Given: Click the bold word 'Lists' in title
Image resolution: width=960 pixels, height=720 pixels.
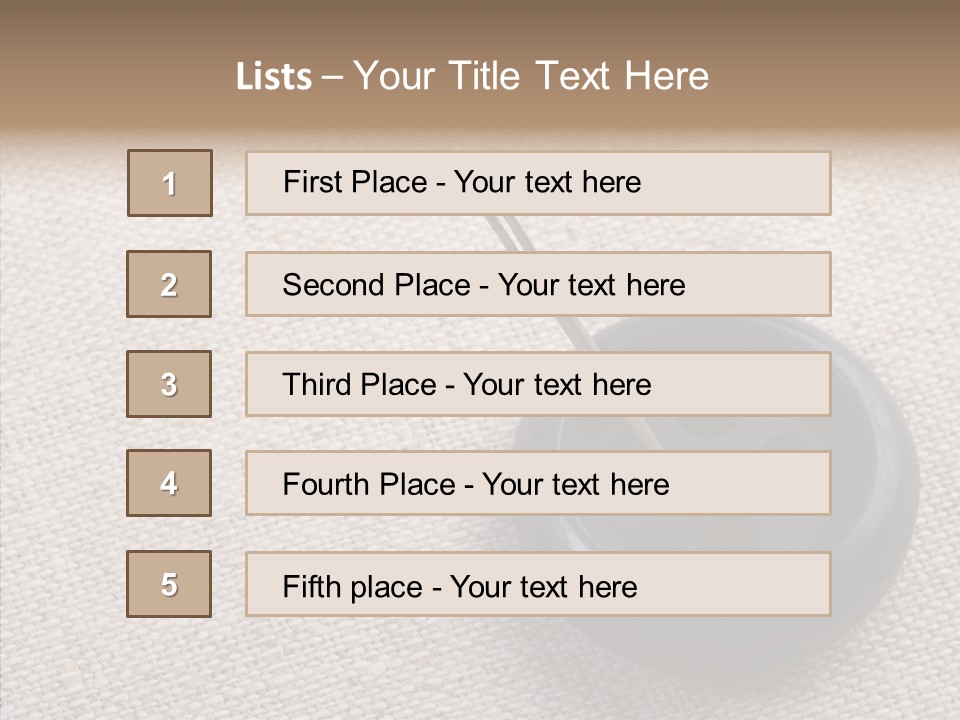Looking at the screenshot, I should 274,77.
